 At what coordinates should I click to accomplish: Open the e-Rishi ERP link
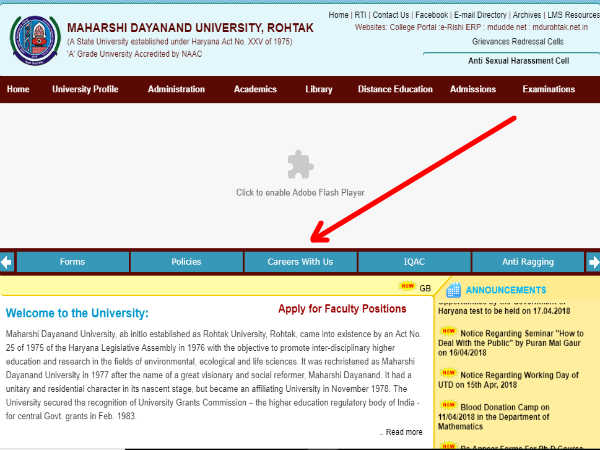pos(460,28)
